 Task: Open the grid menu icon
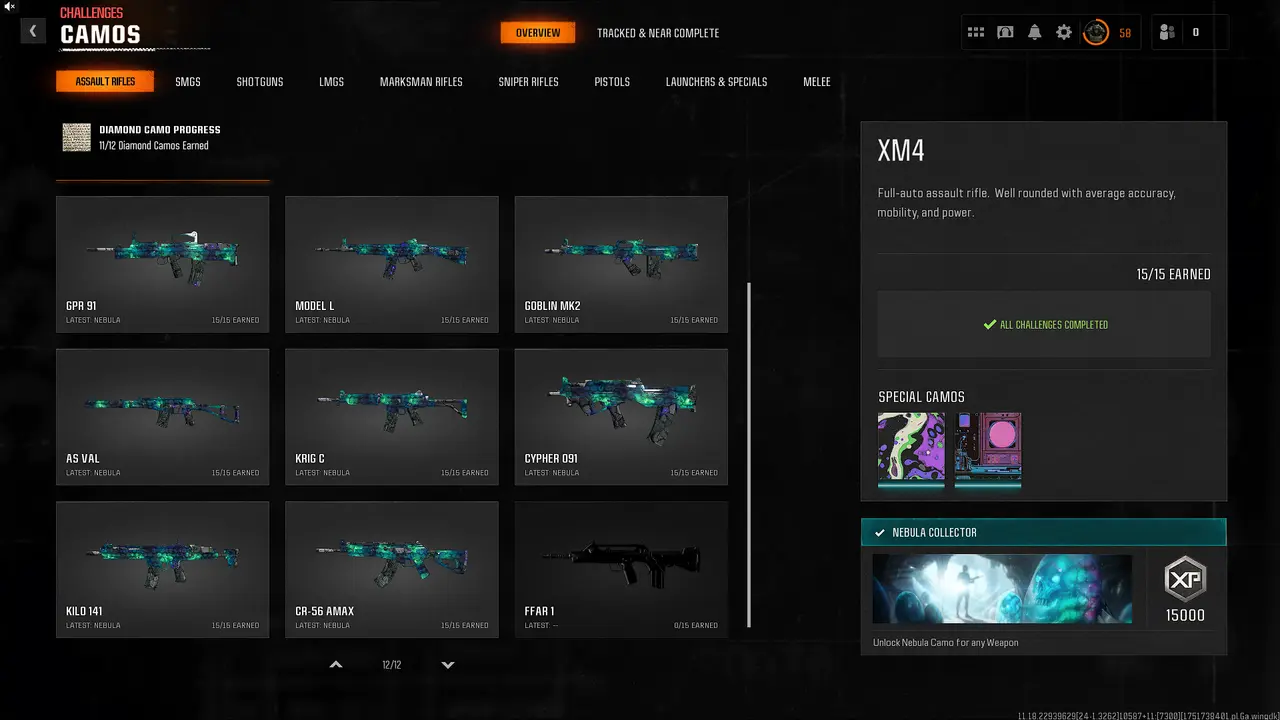click(x=976, y=33)
